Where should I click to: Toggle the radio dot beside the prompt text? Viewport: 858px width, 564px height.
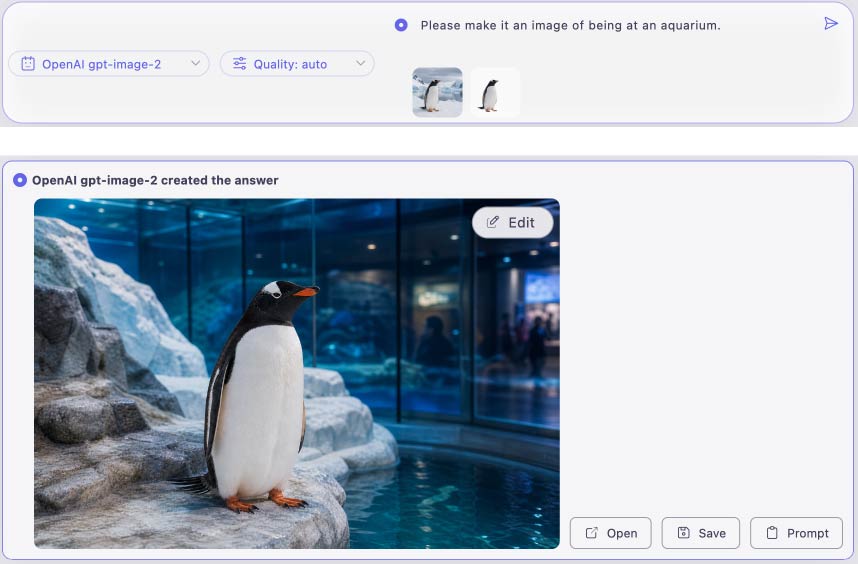point(401,25)
